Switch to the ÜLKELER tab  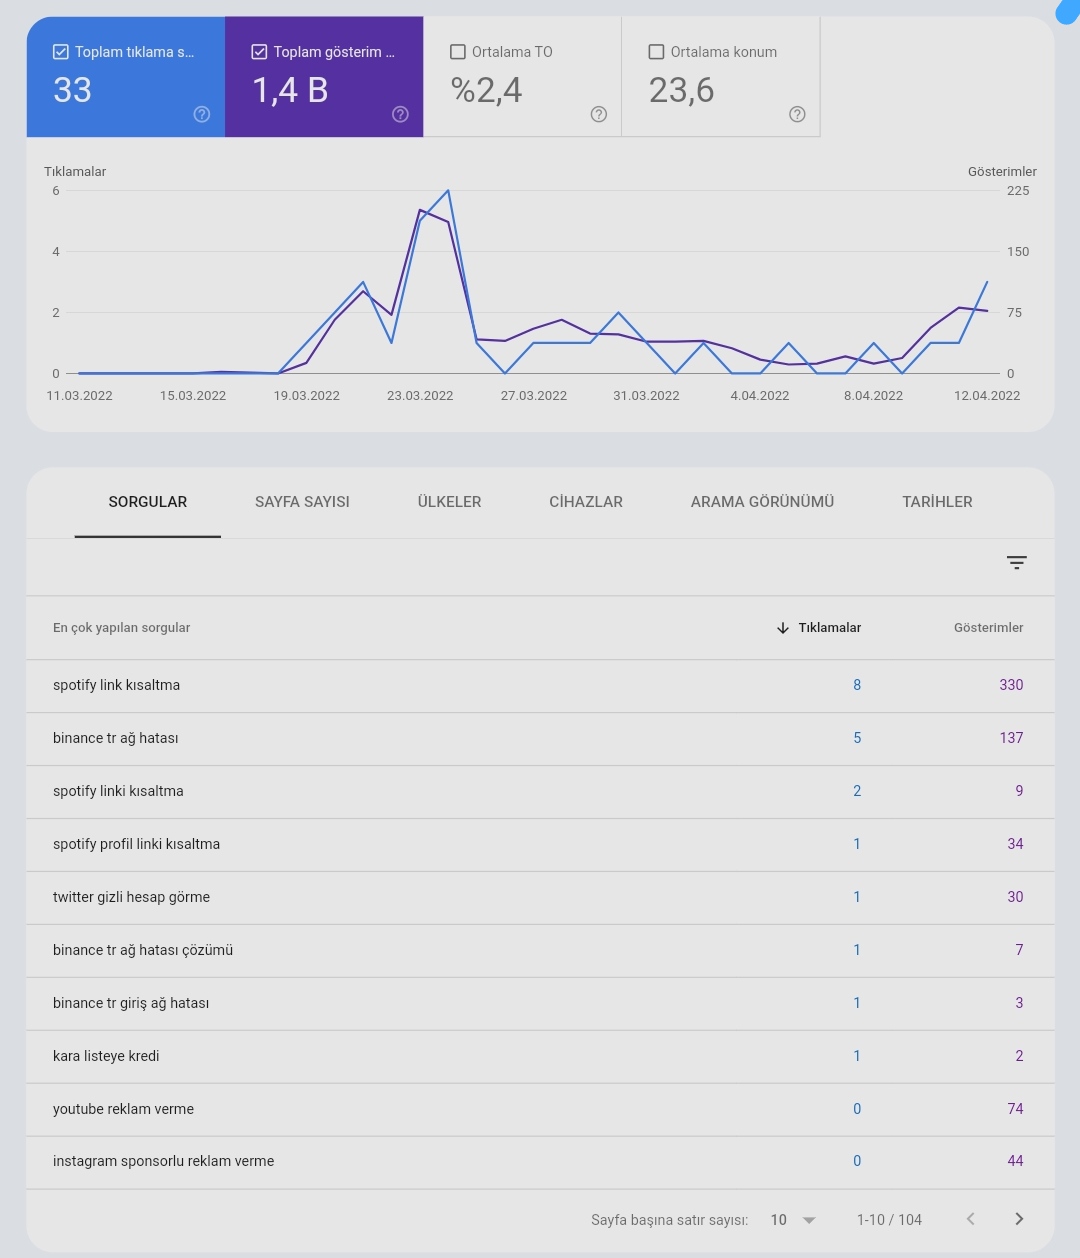(x=449, y=502)
